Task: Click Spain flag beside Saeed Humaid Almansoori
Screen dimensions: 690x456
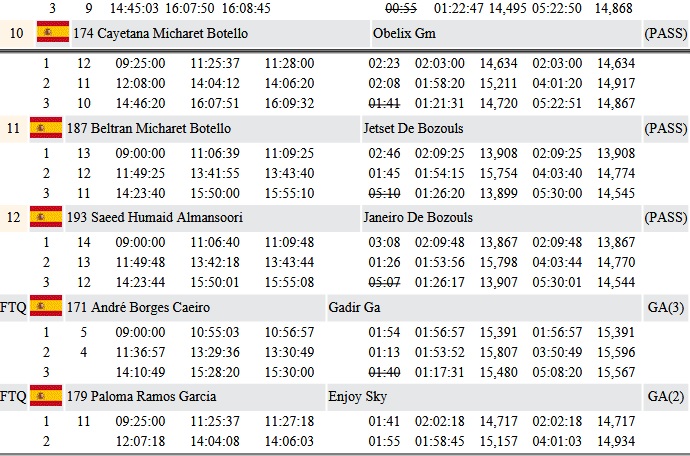Action: click(x=46, y=217)
